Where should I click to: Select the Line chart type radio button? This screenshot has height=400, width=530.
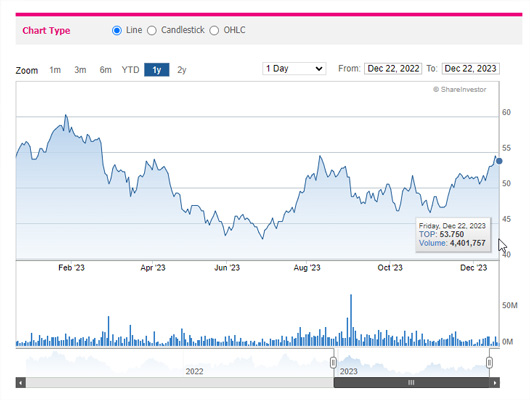[117, 31]
